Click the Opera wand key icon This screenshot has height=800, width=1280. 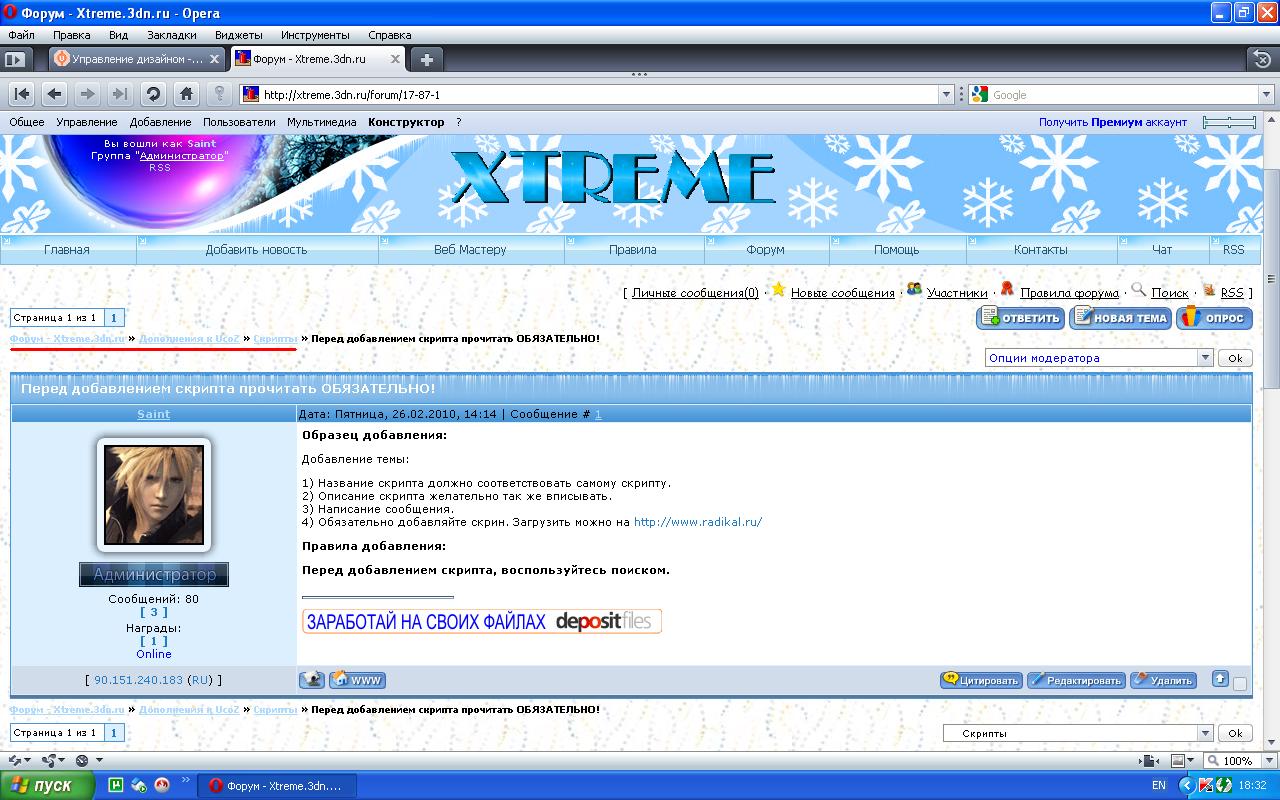219,94
